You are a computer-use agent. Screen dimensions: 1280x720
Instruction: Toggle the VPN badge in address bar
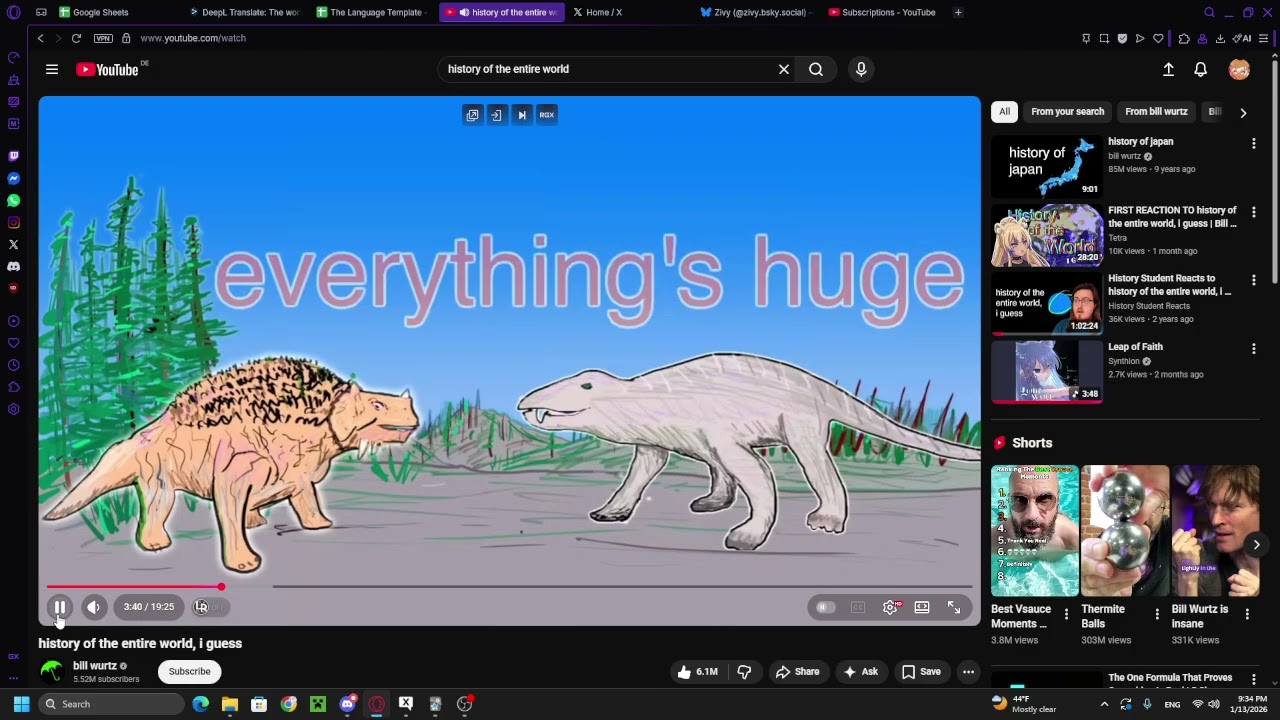103,38
